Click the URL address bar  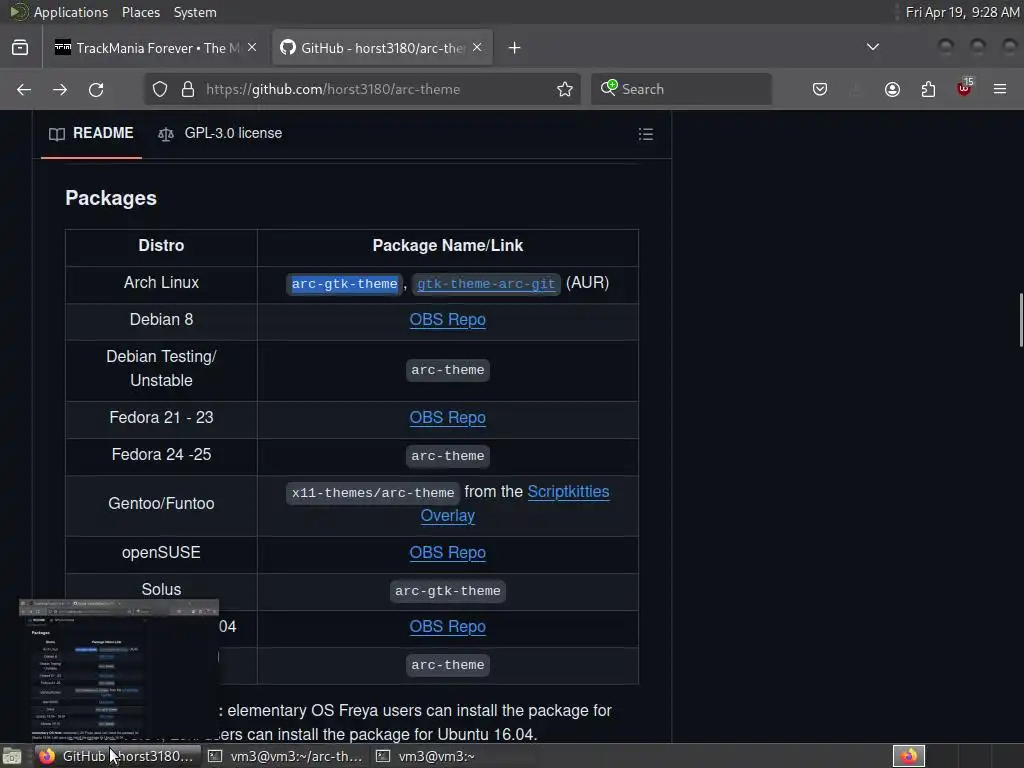point(362,89)
